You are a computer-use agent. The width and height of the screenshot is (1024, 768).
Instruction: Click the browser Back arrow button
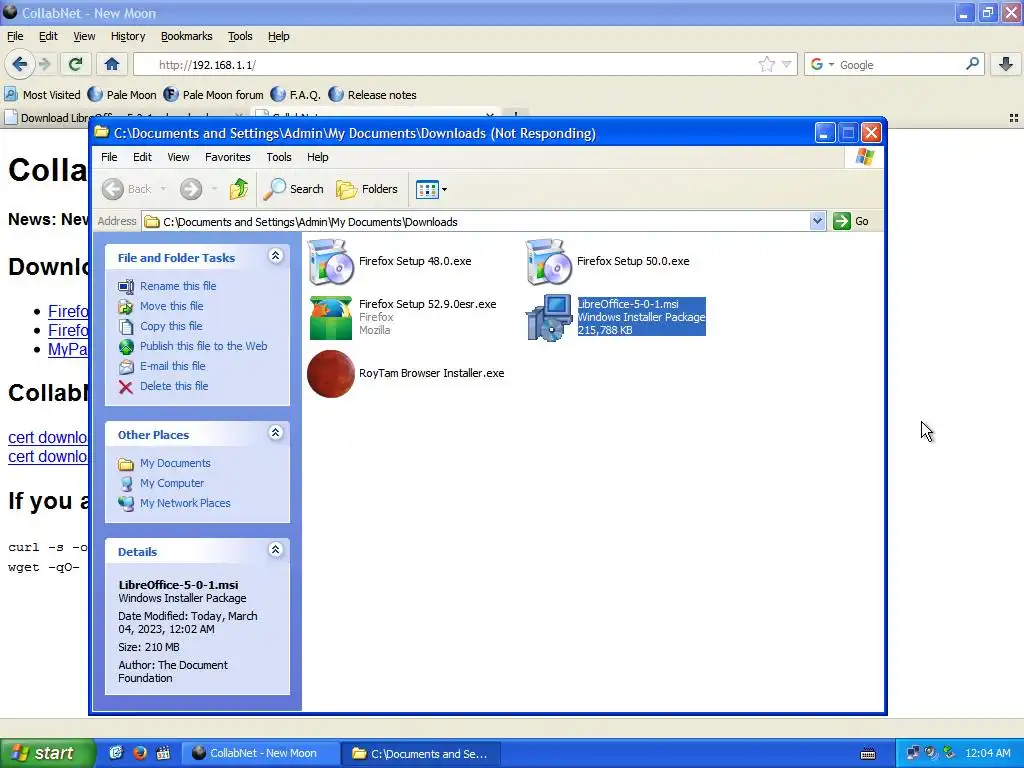[19, 64]
